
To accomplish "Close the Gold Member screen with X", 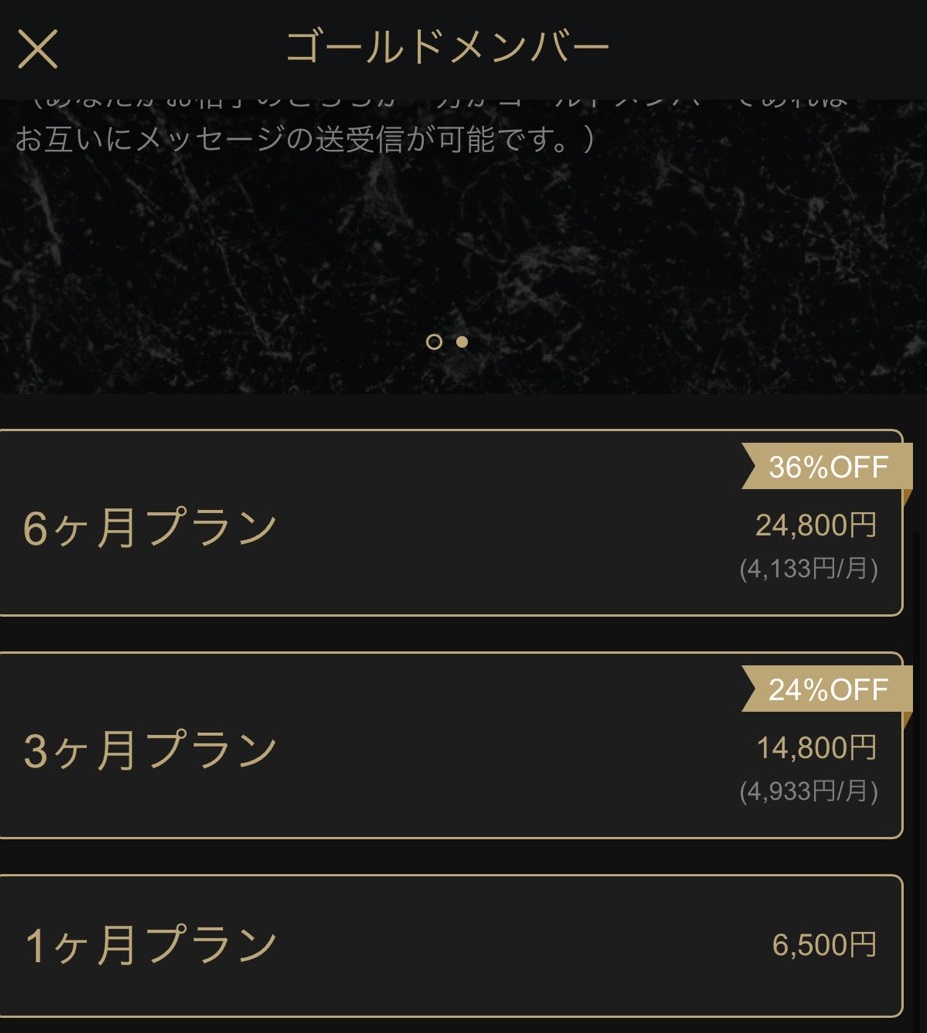I will pyautogui.click(x=38, y=49).
